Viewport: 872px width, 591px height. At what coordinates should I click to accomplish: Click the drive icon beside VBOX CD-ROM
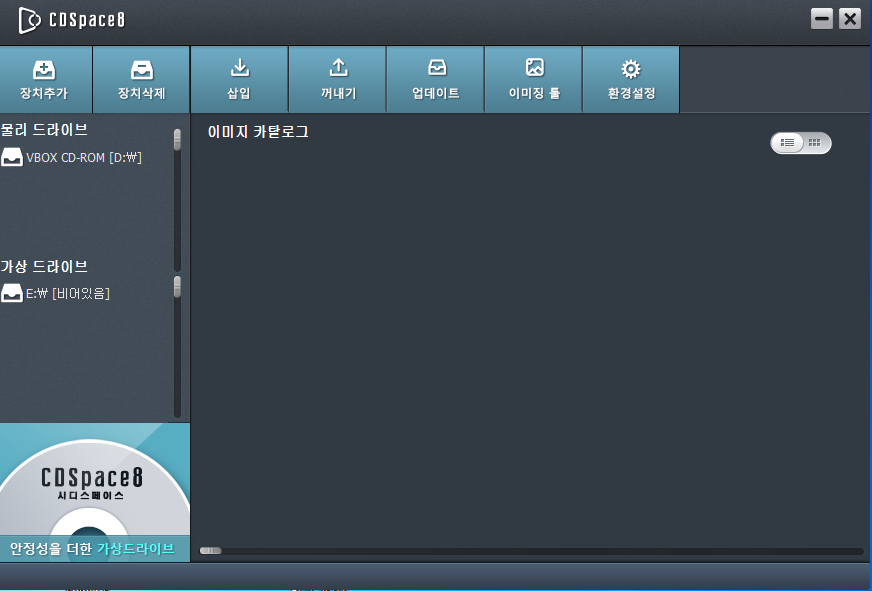click(12, 157)
